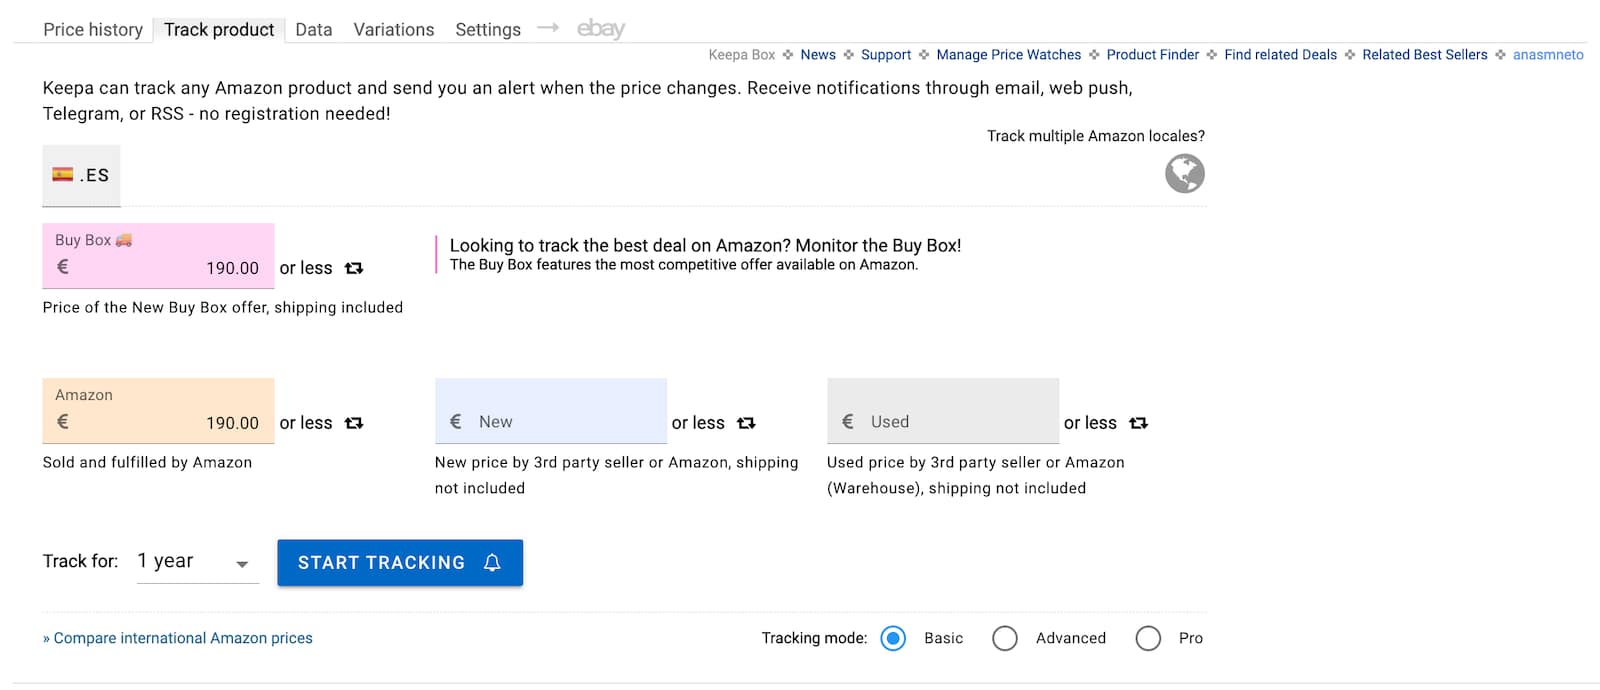Click the toggle arrows beside Amazon price
Screen dimensions: 1600x690
tap(354, 423)
